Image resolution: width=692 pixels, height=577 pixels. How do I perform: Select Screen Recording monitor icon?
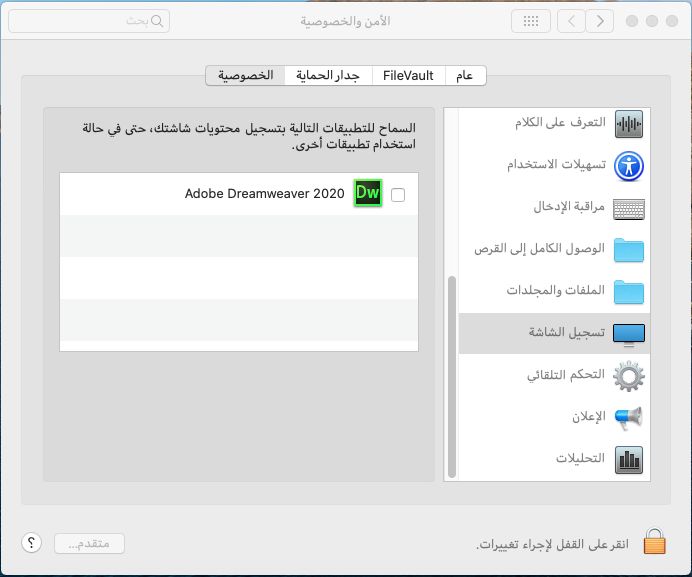click(629, 335)
